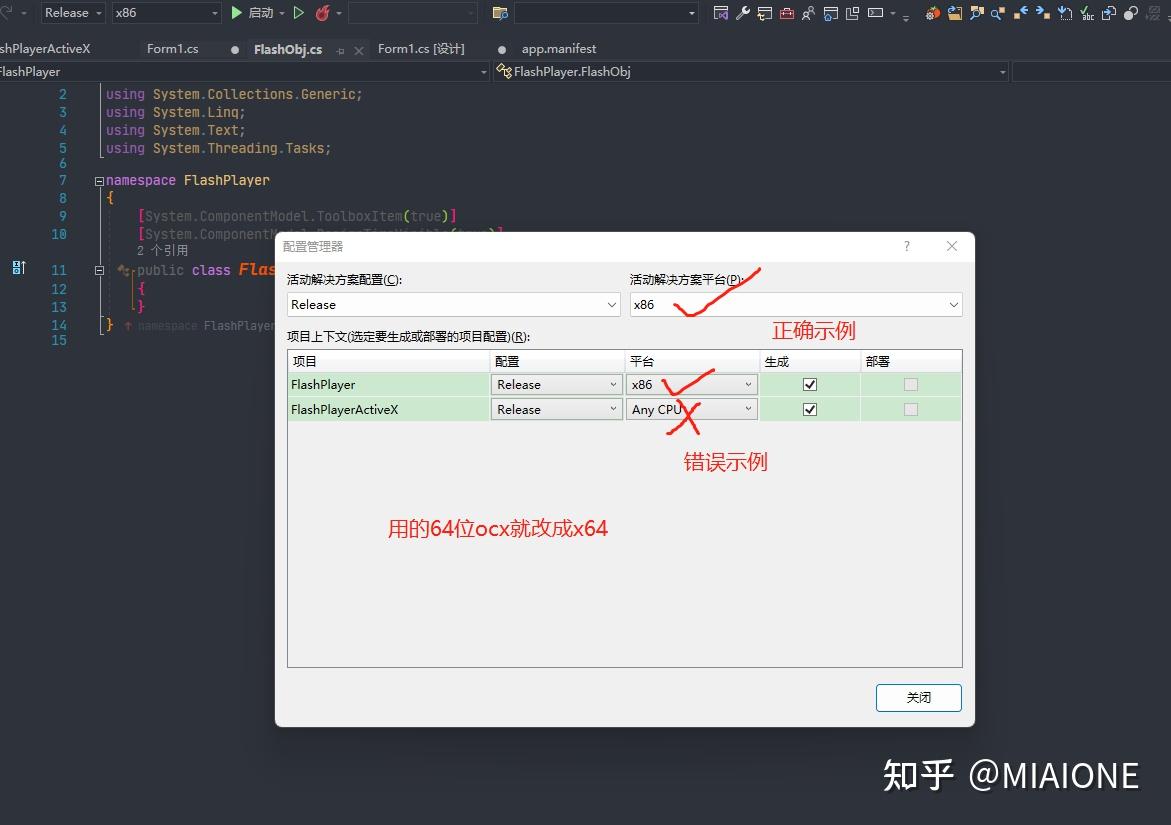Click the Hot Reload flame icon

[324, 13]
